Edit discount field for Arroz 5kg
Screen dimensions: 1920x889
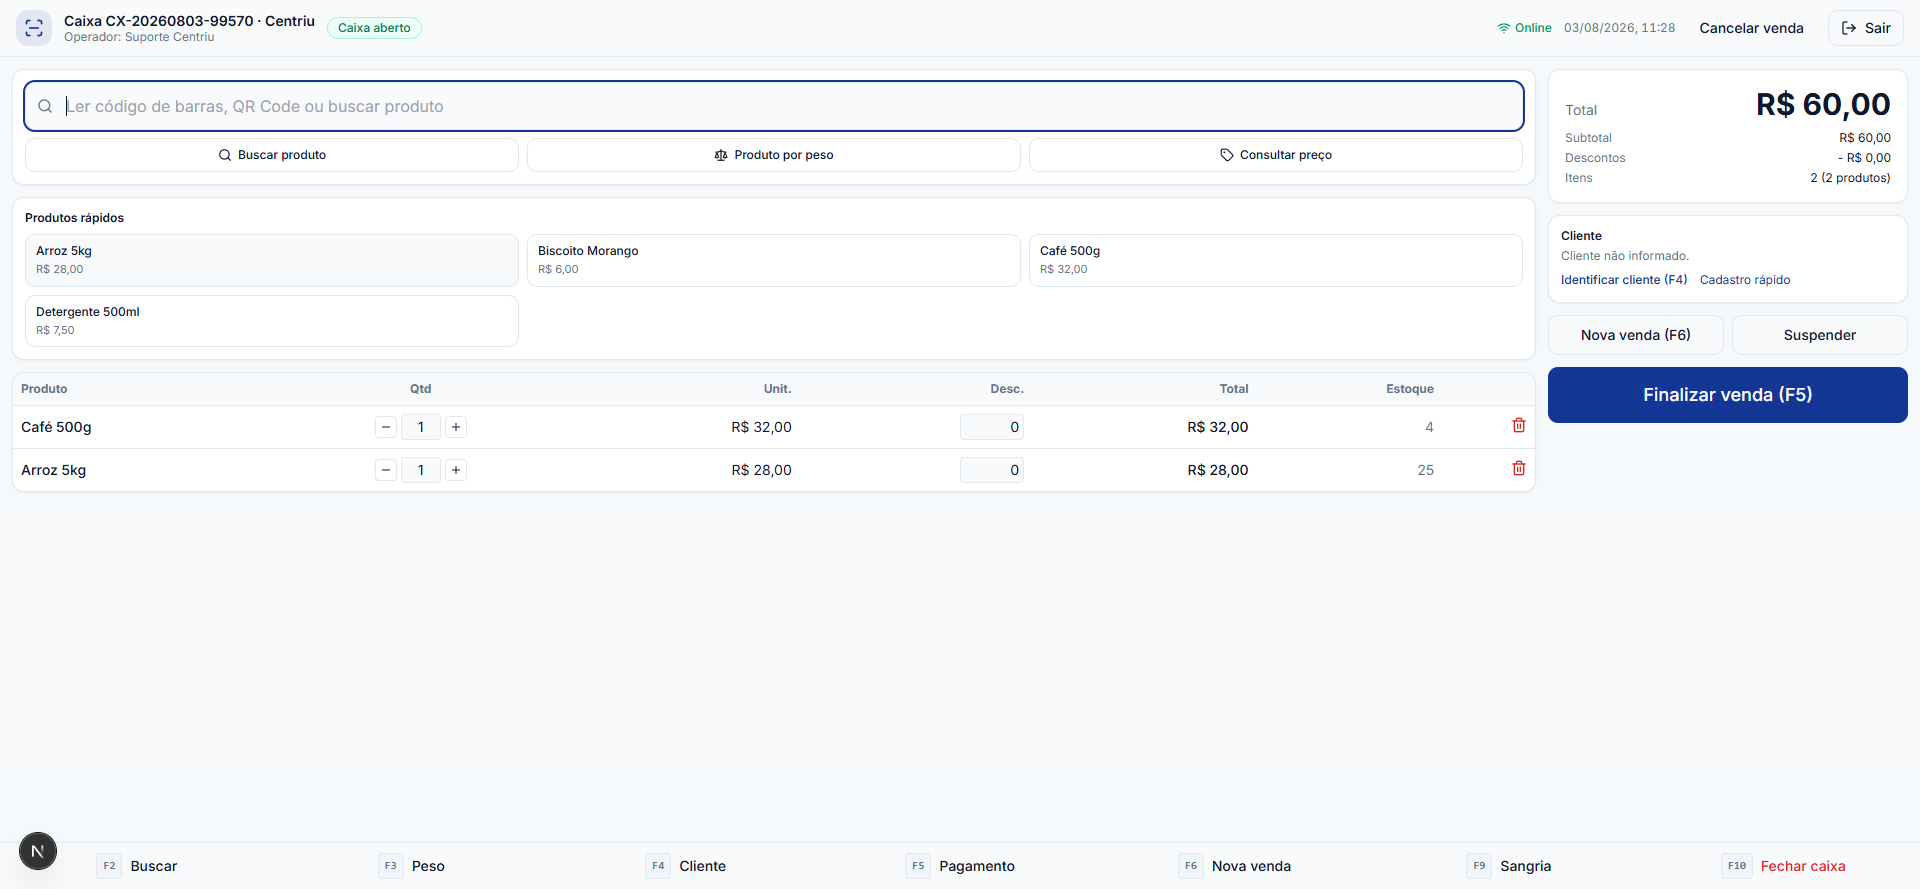click(992, 470)
